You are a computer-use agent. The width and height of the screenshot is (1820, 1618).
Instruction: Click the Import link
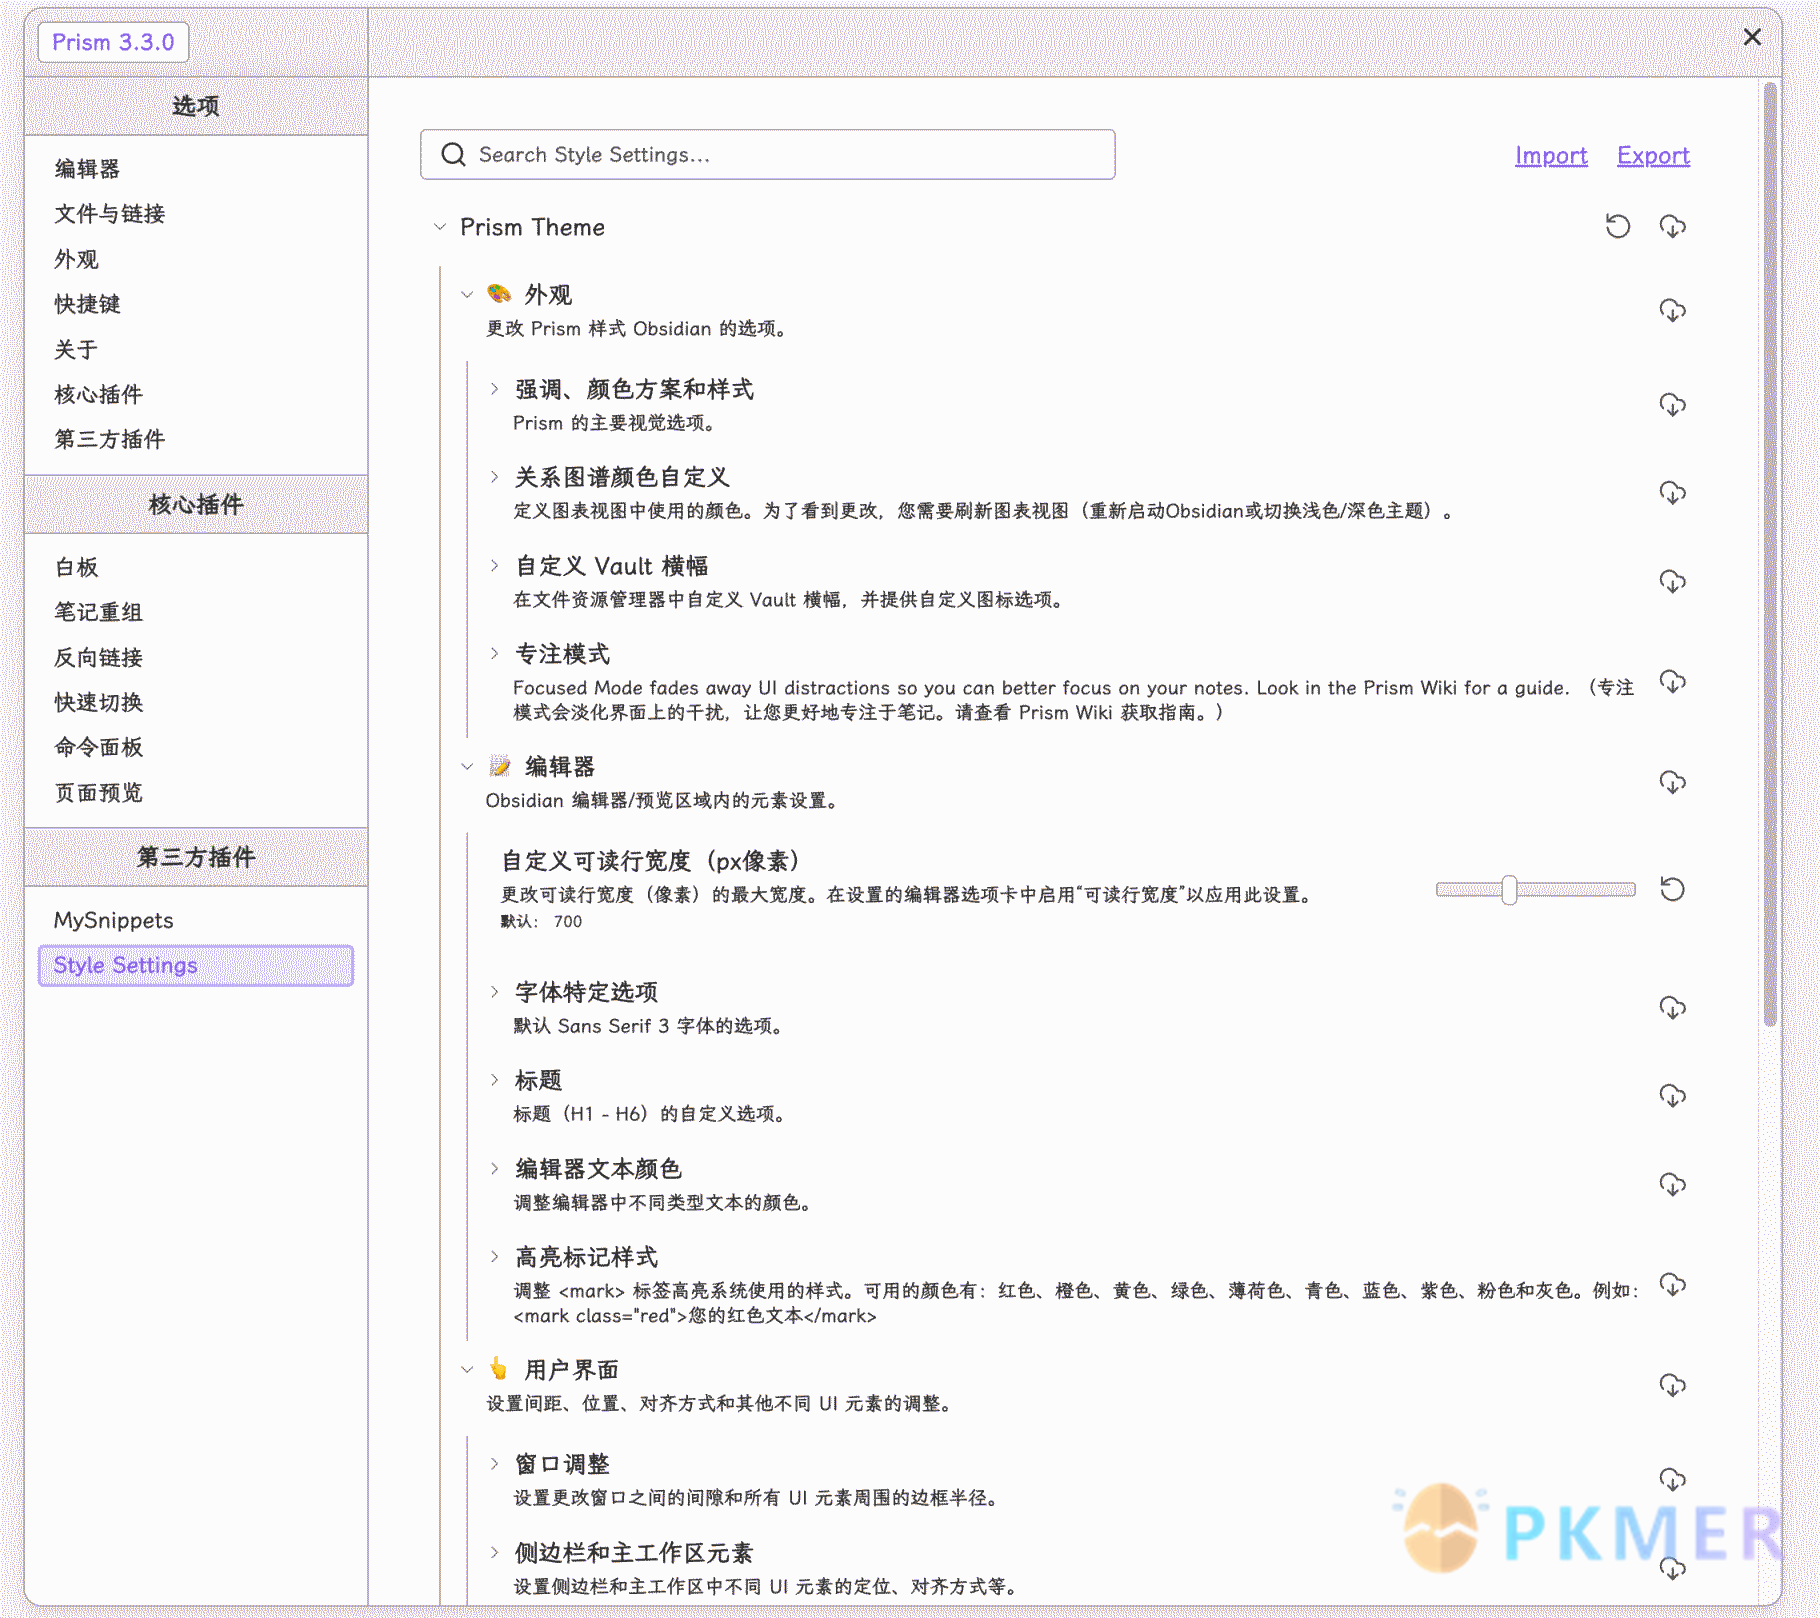[x=1550, y=155]
